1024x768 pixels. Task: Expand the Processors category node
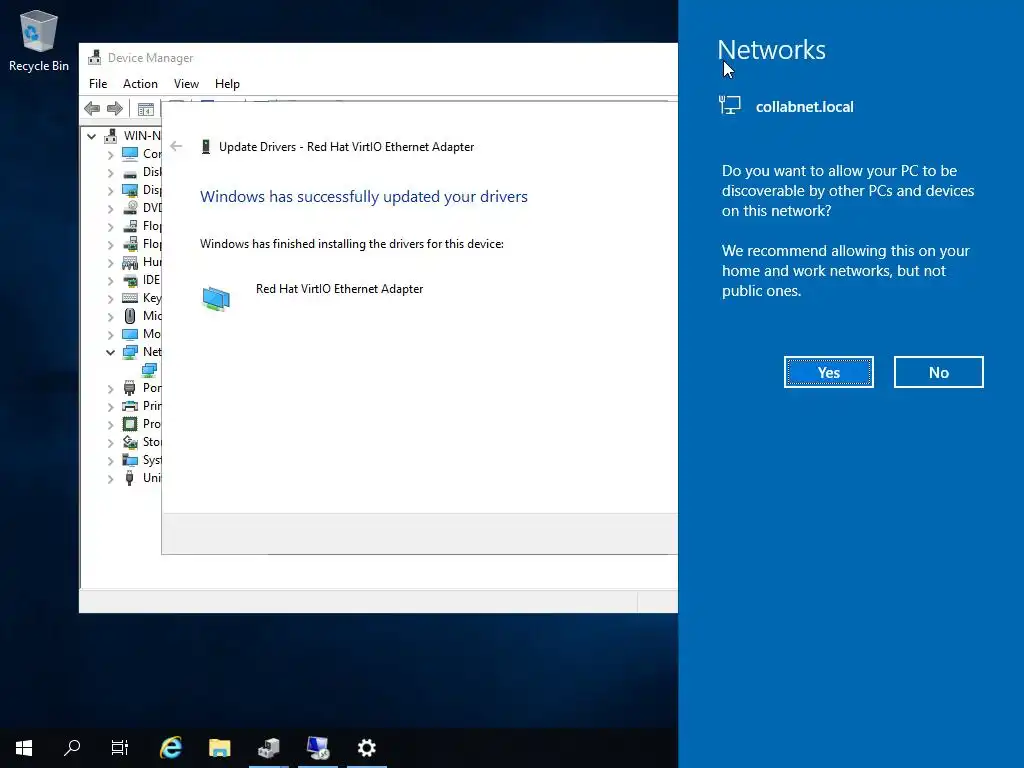coord(110,424)
